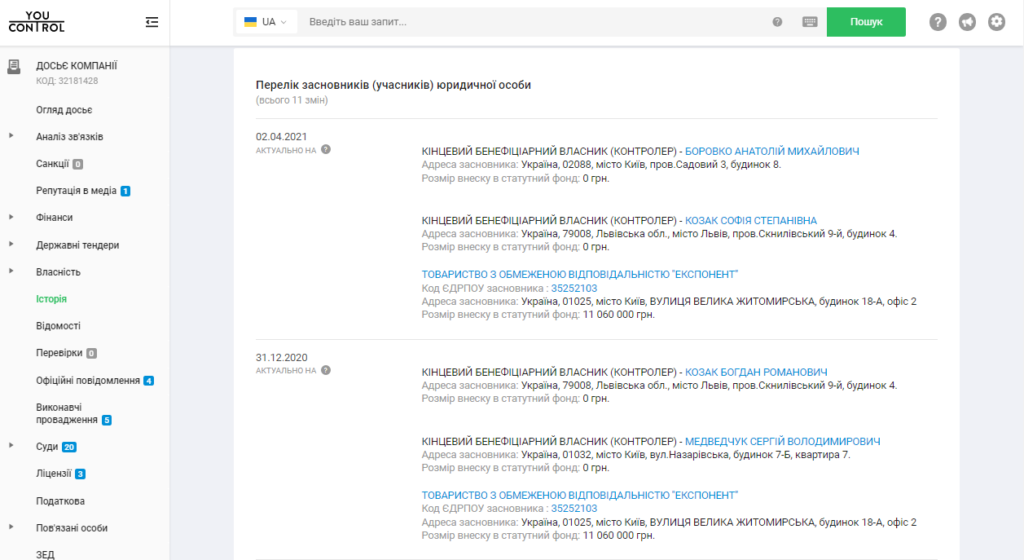Click ДОСЬЄ КОМПАНІЇ heading in sidebar
The width and height of the screenshot is (1024, 560).
(x=76, y=65)
